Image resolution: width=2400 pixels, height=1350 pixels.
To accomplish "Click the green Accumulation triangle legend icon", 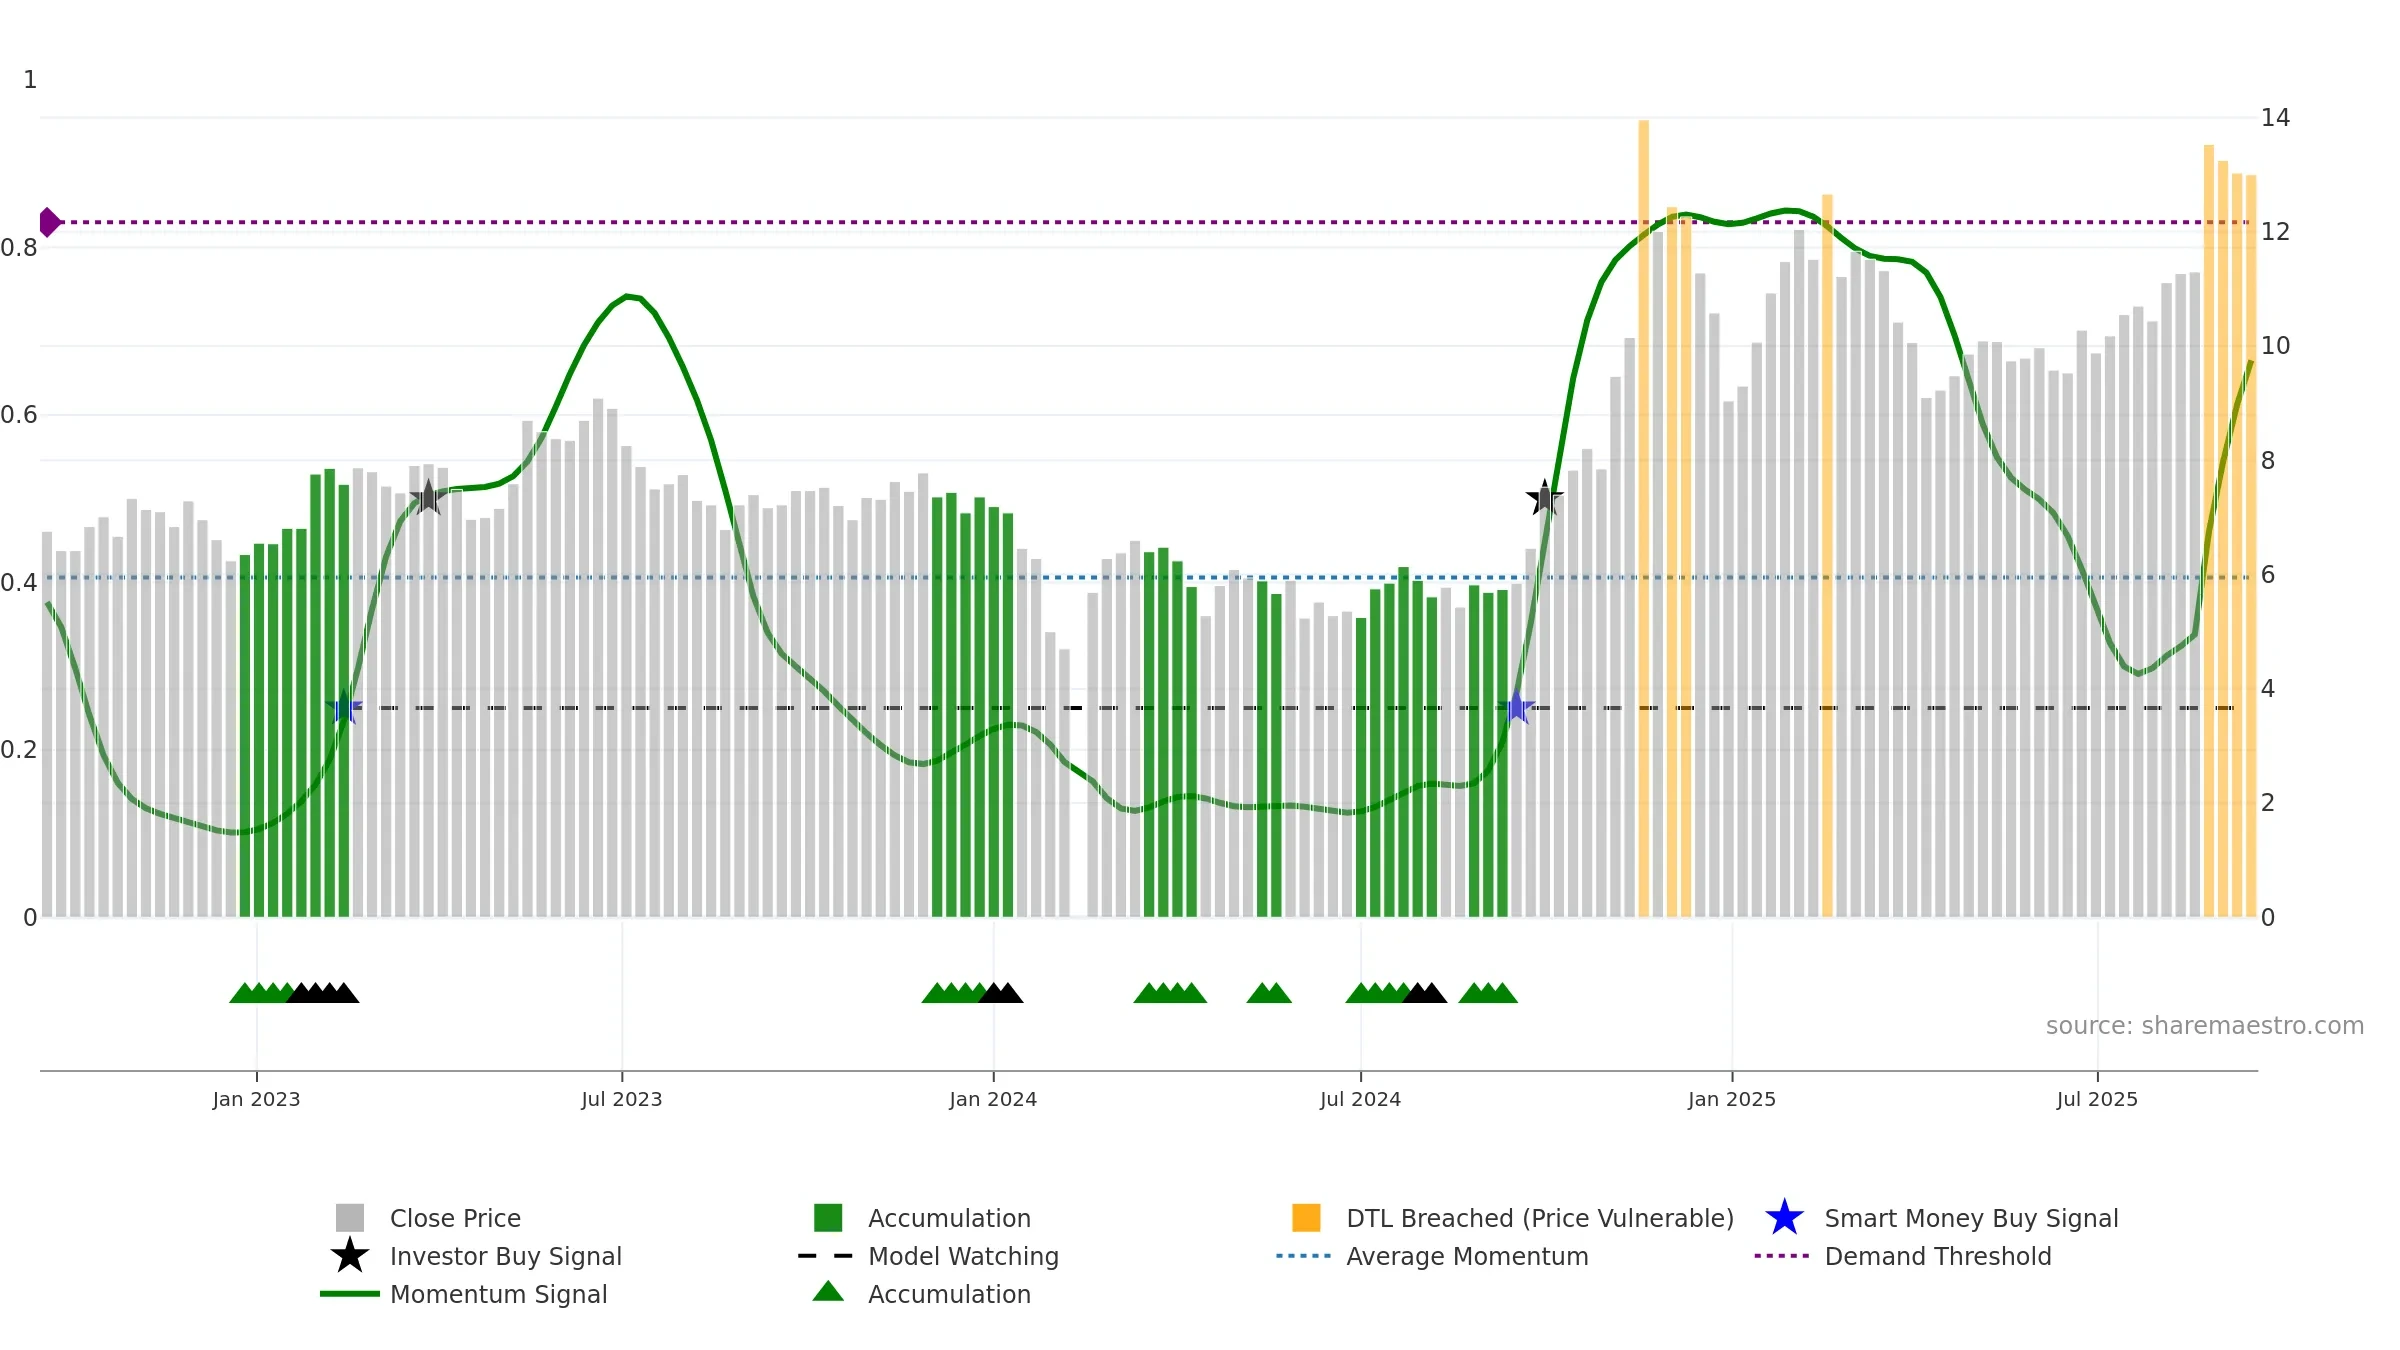I will pyautogui.click(x=828, y=1292).
